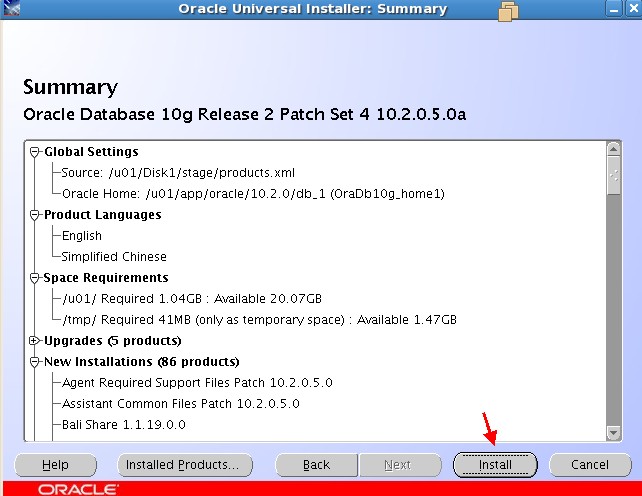Collapse the New Installations (86 products) node

click(35, 362)
